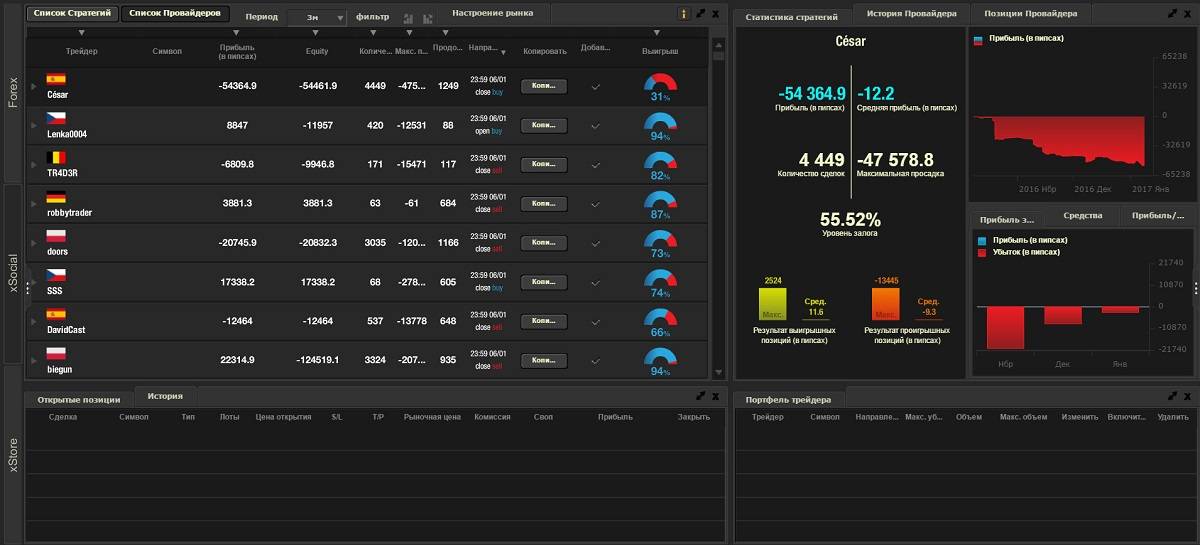1200x545 pixels.
Task: Toggle the add checkmark for César
Action: 595,87
